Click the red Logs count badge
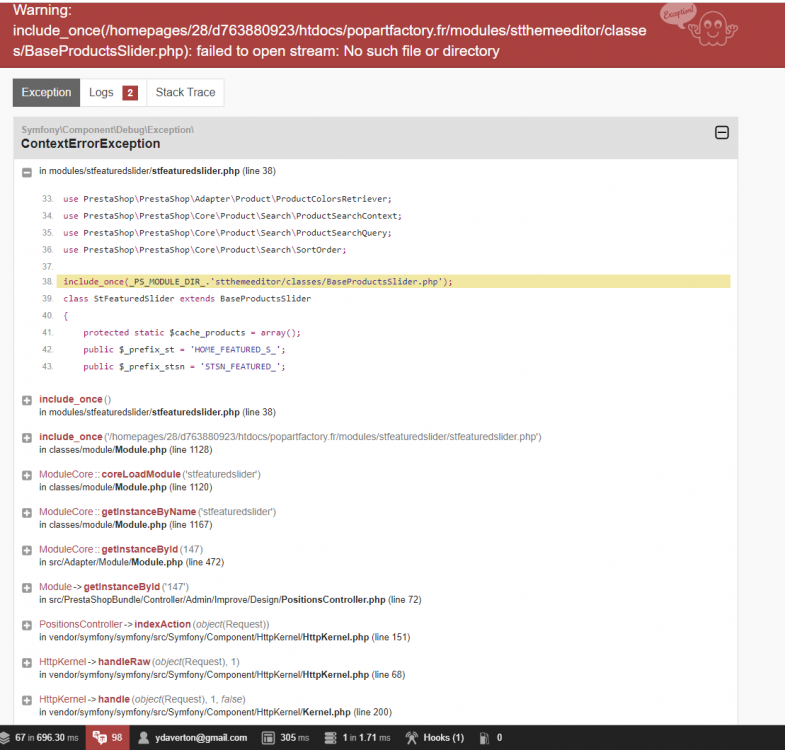Screen dimensions: 785x750 130,93
